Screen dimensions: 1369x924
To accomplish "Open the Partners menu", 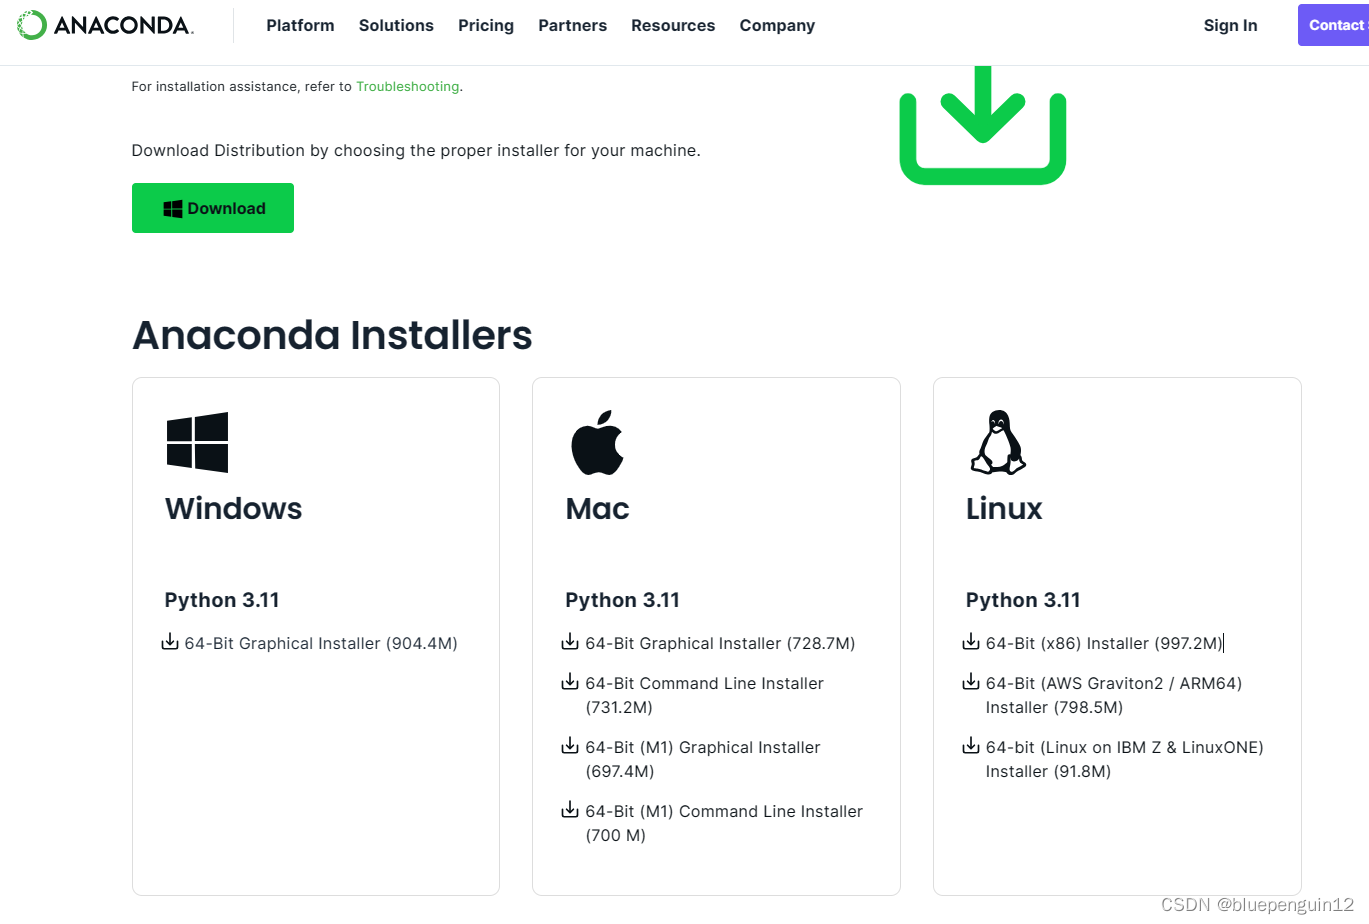I will click(x=572, y=25).
